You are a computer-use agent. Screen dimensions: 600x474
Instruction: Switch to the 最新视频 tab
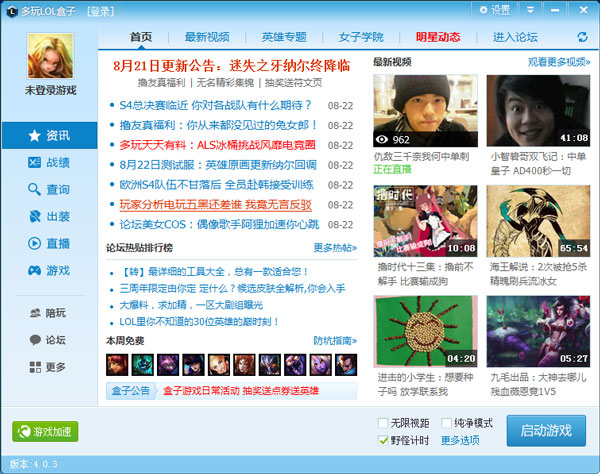(207, 37)
